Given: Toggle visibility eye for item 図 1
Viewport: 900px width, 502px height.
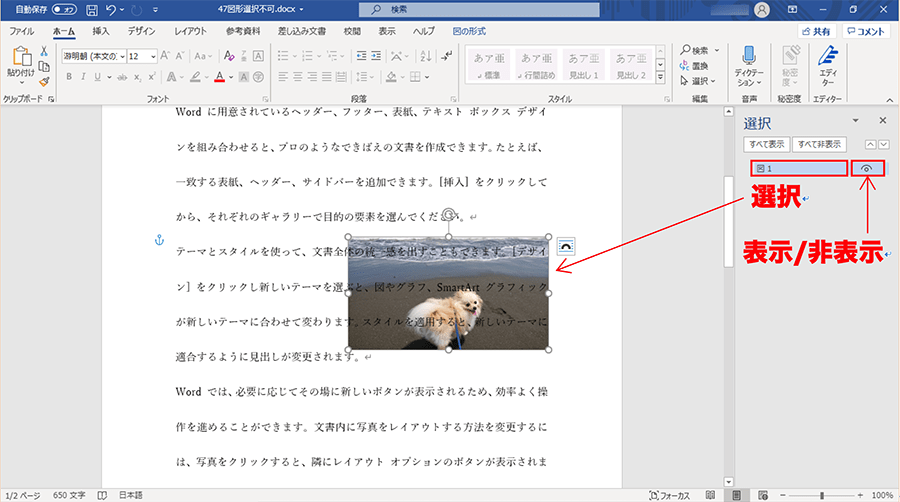Looking at the screenshot, I should point(866,169).
